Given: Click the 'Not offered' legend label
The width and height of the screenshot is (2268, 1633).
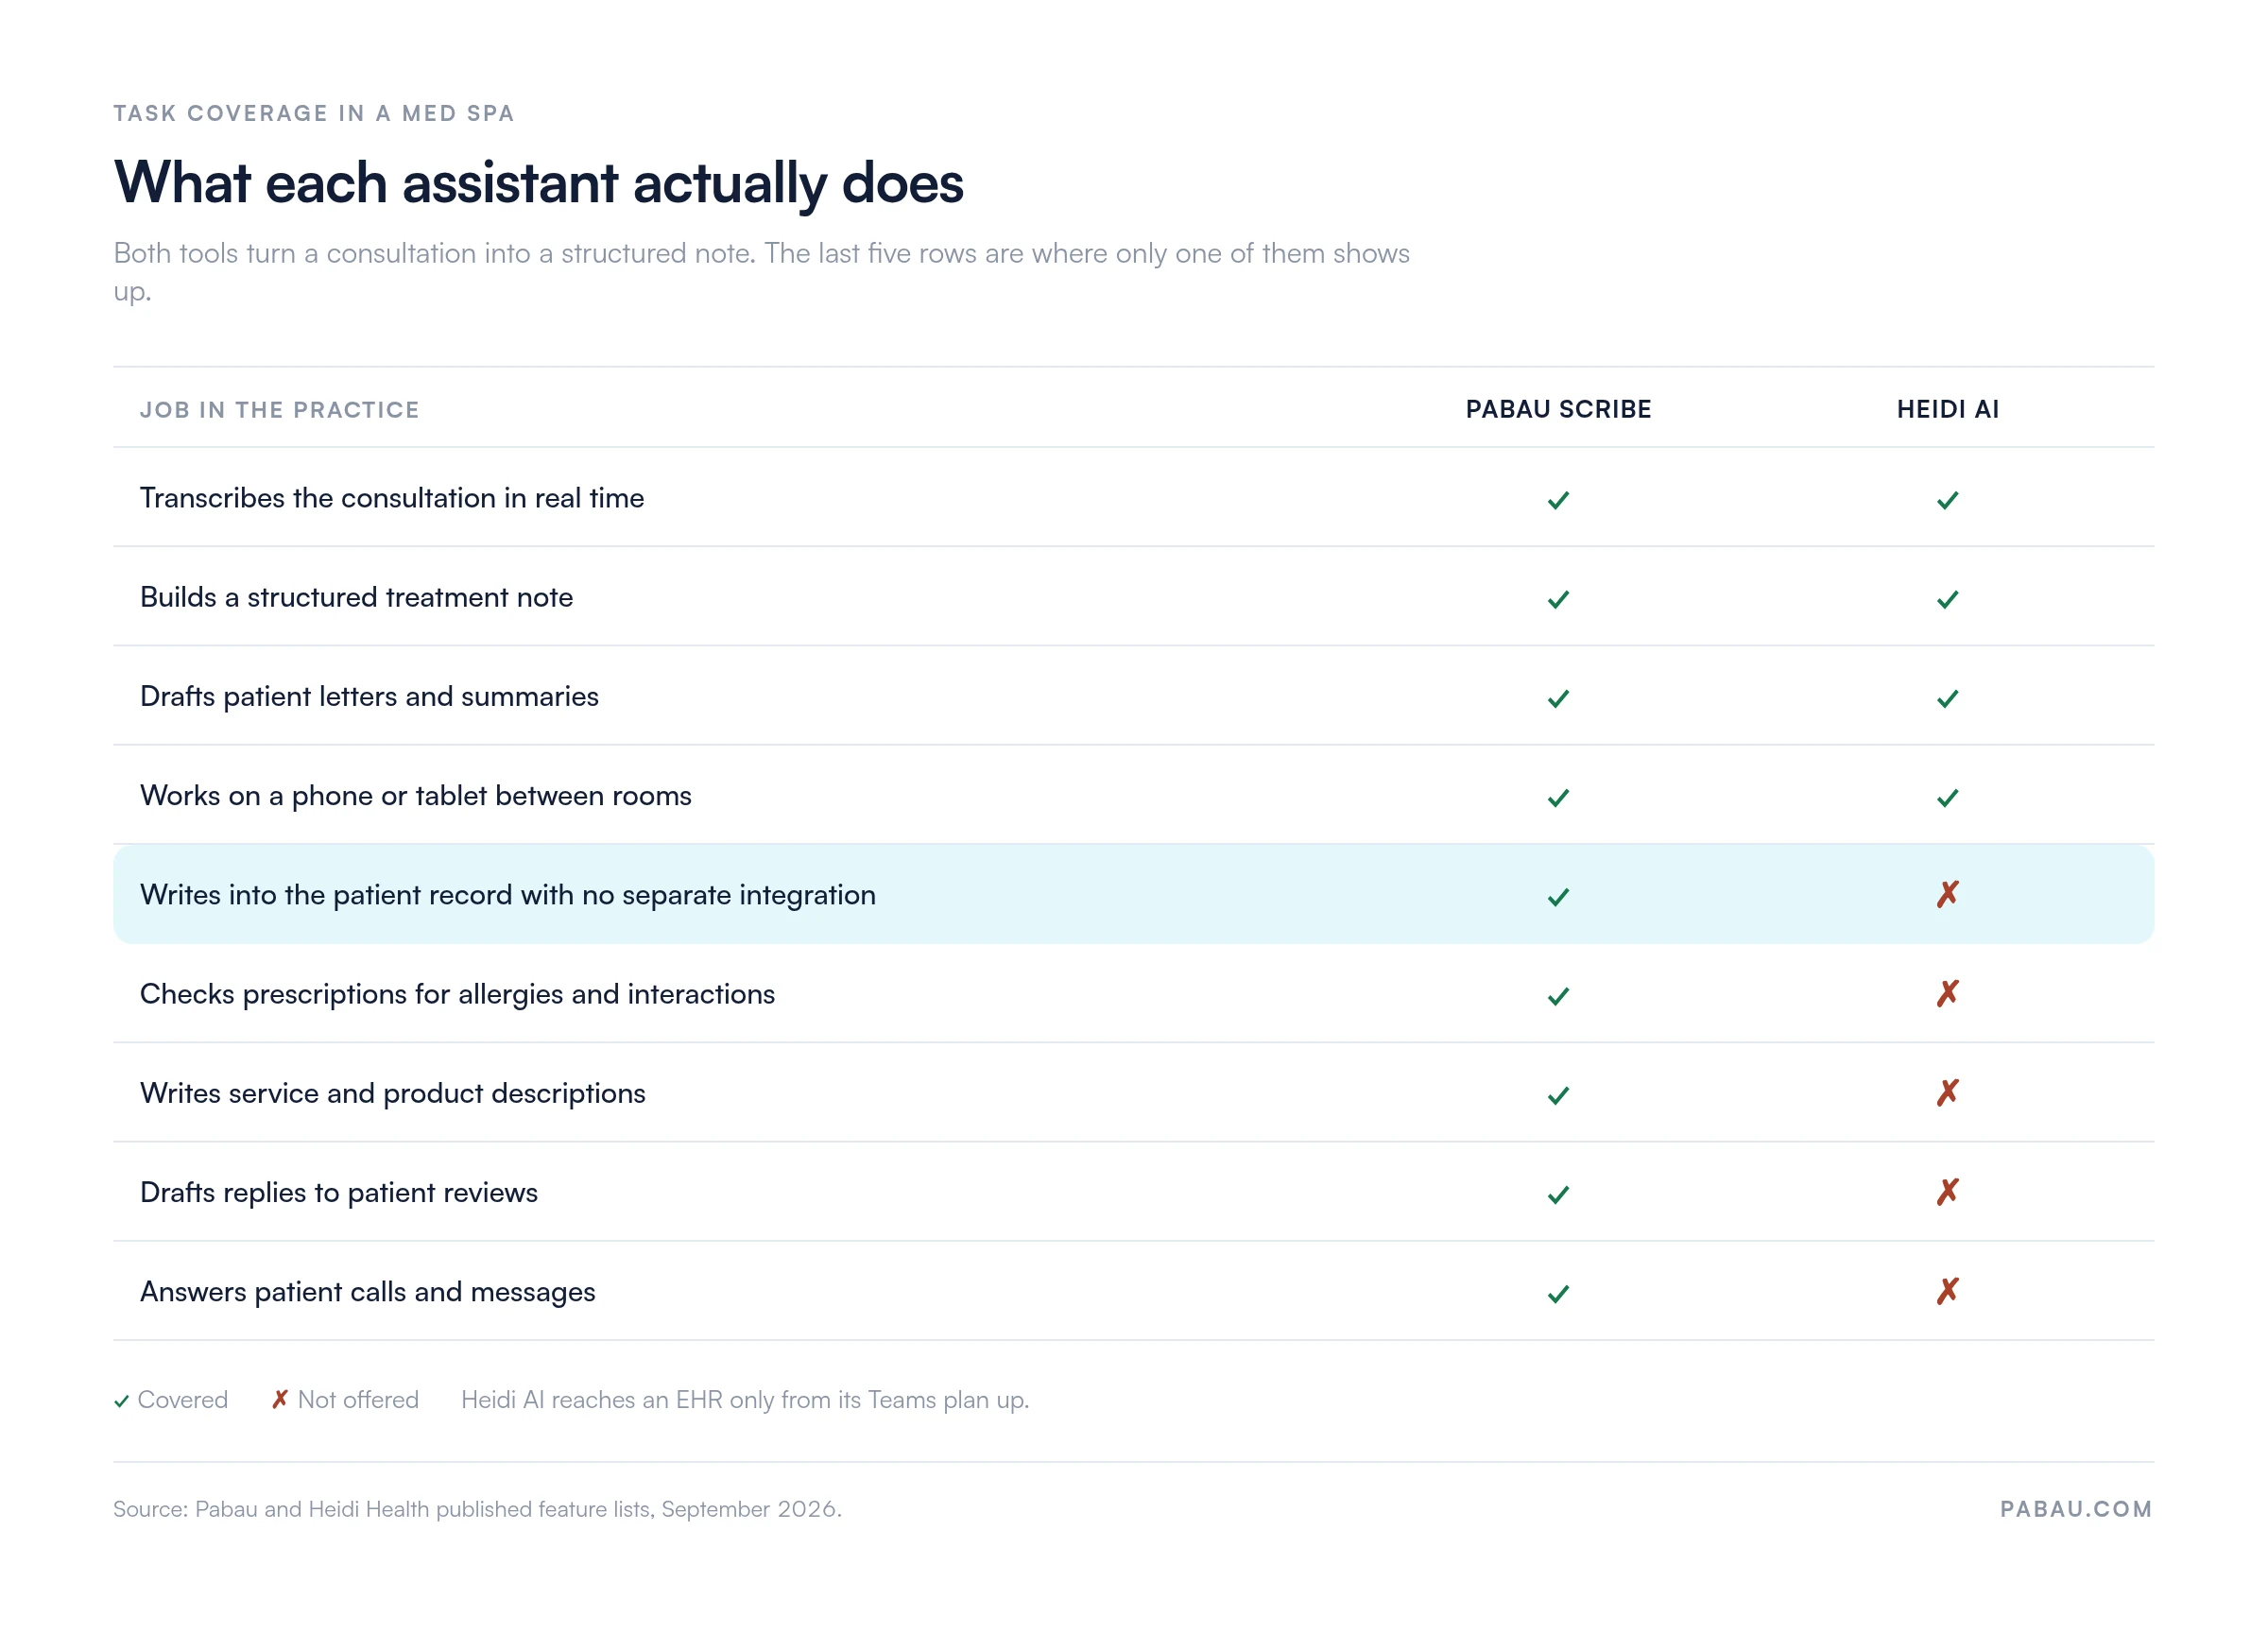Looking at the screenshot, I should click(x=358, y=1400).
